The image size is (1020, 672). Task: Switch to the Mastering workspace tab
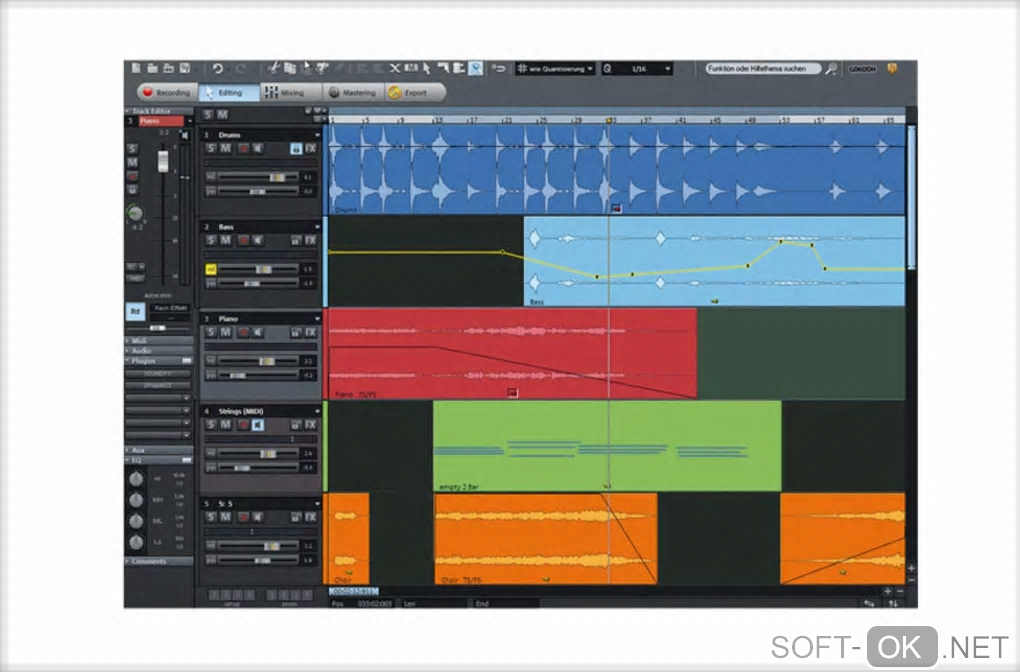pos(353,92)
